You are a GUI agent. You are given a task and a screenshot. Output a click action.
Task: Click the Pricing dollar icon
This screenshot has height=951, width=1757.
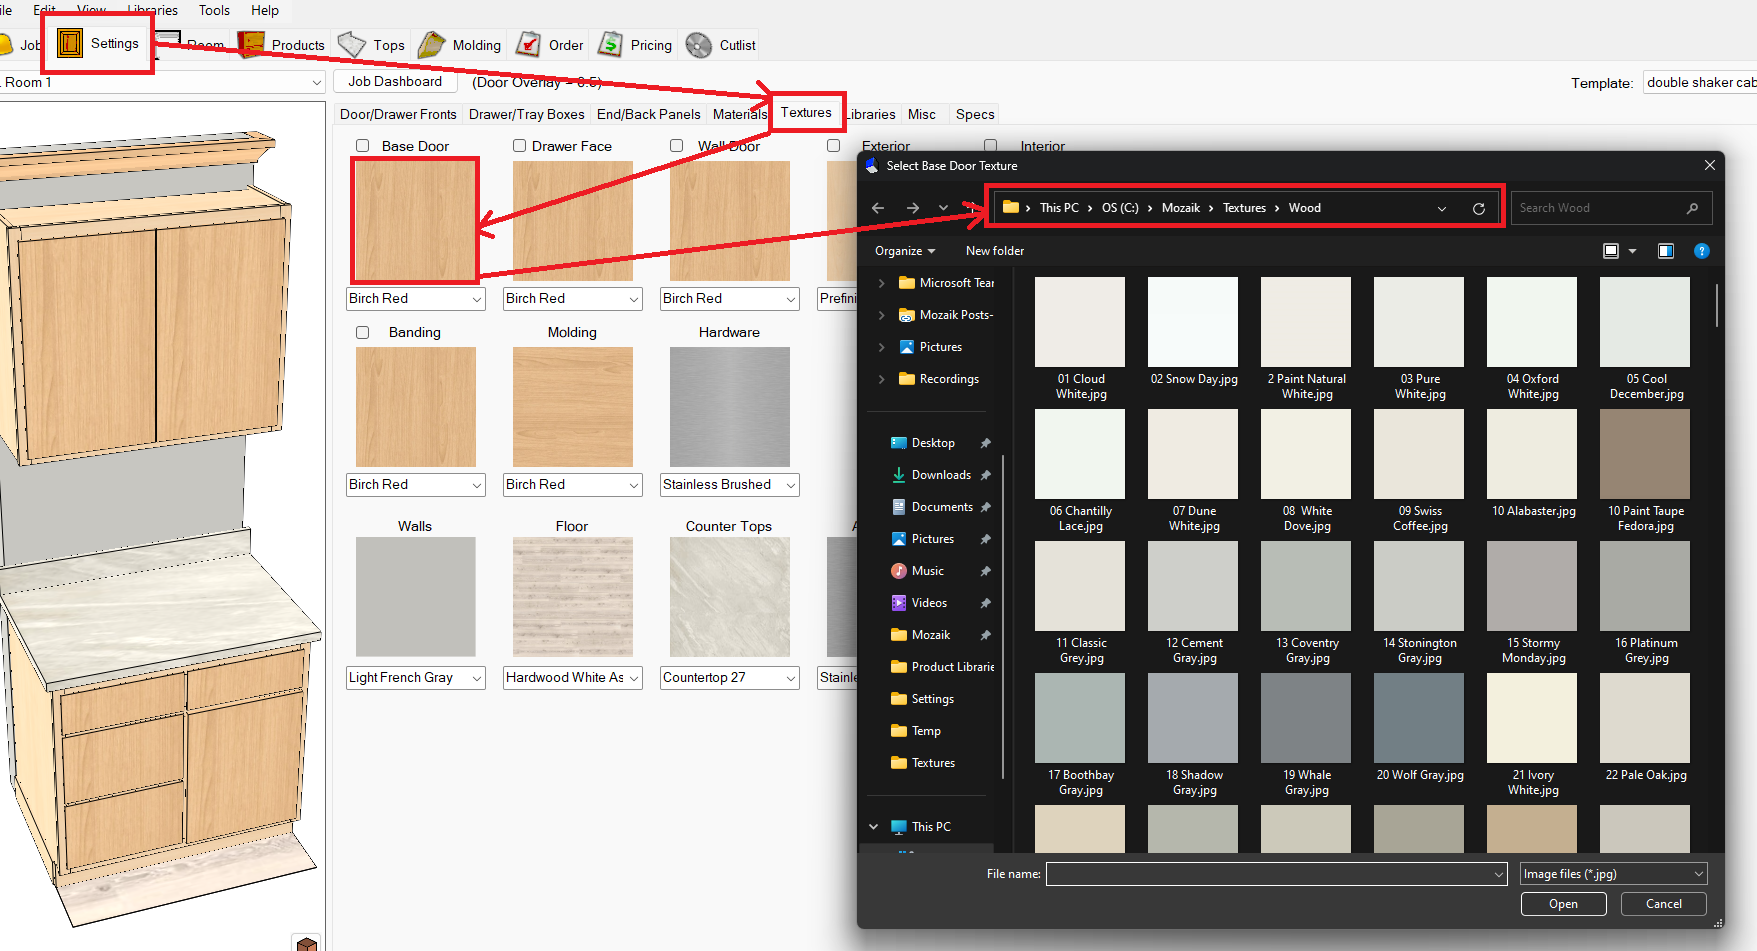tap(610, 45)
